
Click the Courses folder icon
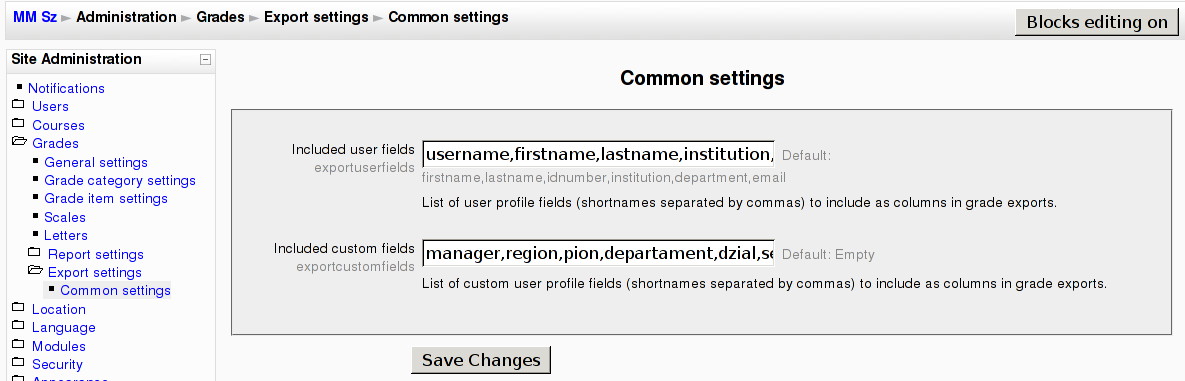click(18, 123)
